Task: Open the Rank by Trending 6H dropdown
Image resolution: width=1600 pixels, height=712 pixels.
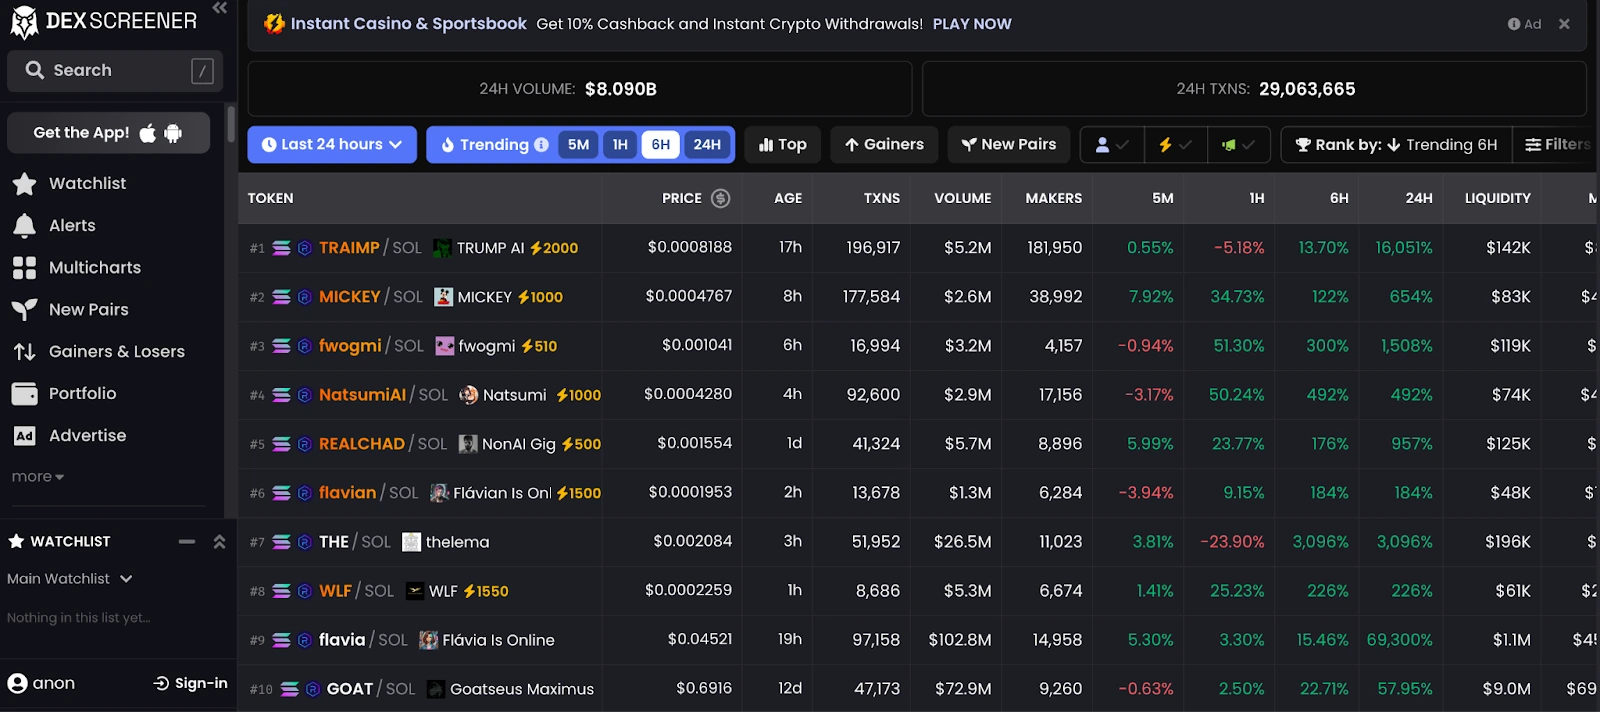Action: (1396, 145)
